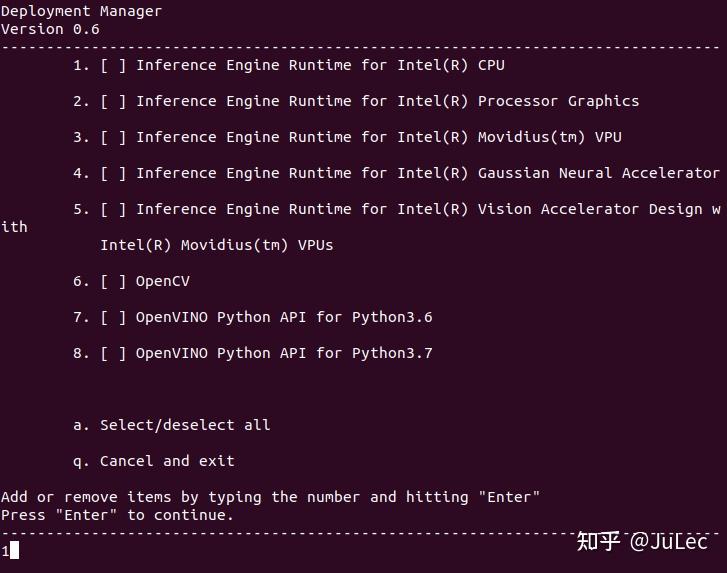Toggle checkbox for Processor Graphics runtime
The image size is (727, 573).
coord(113,102)
